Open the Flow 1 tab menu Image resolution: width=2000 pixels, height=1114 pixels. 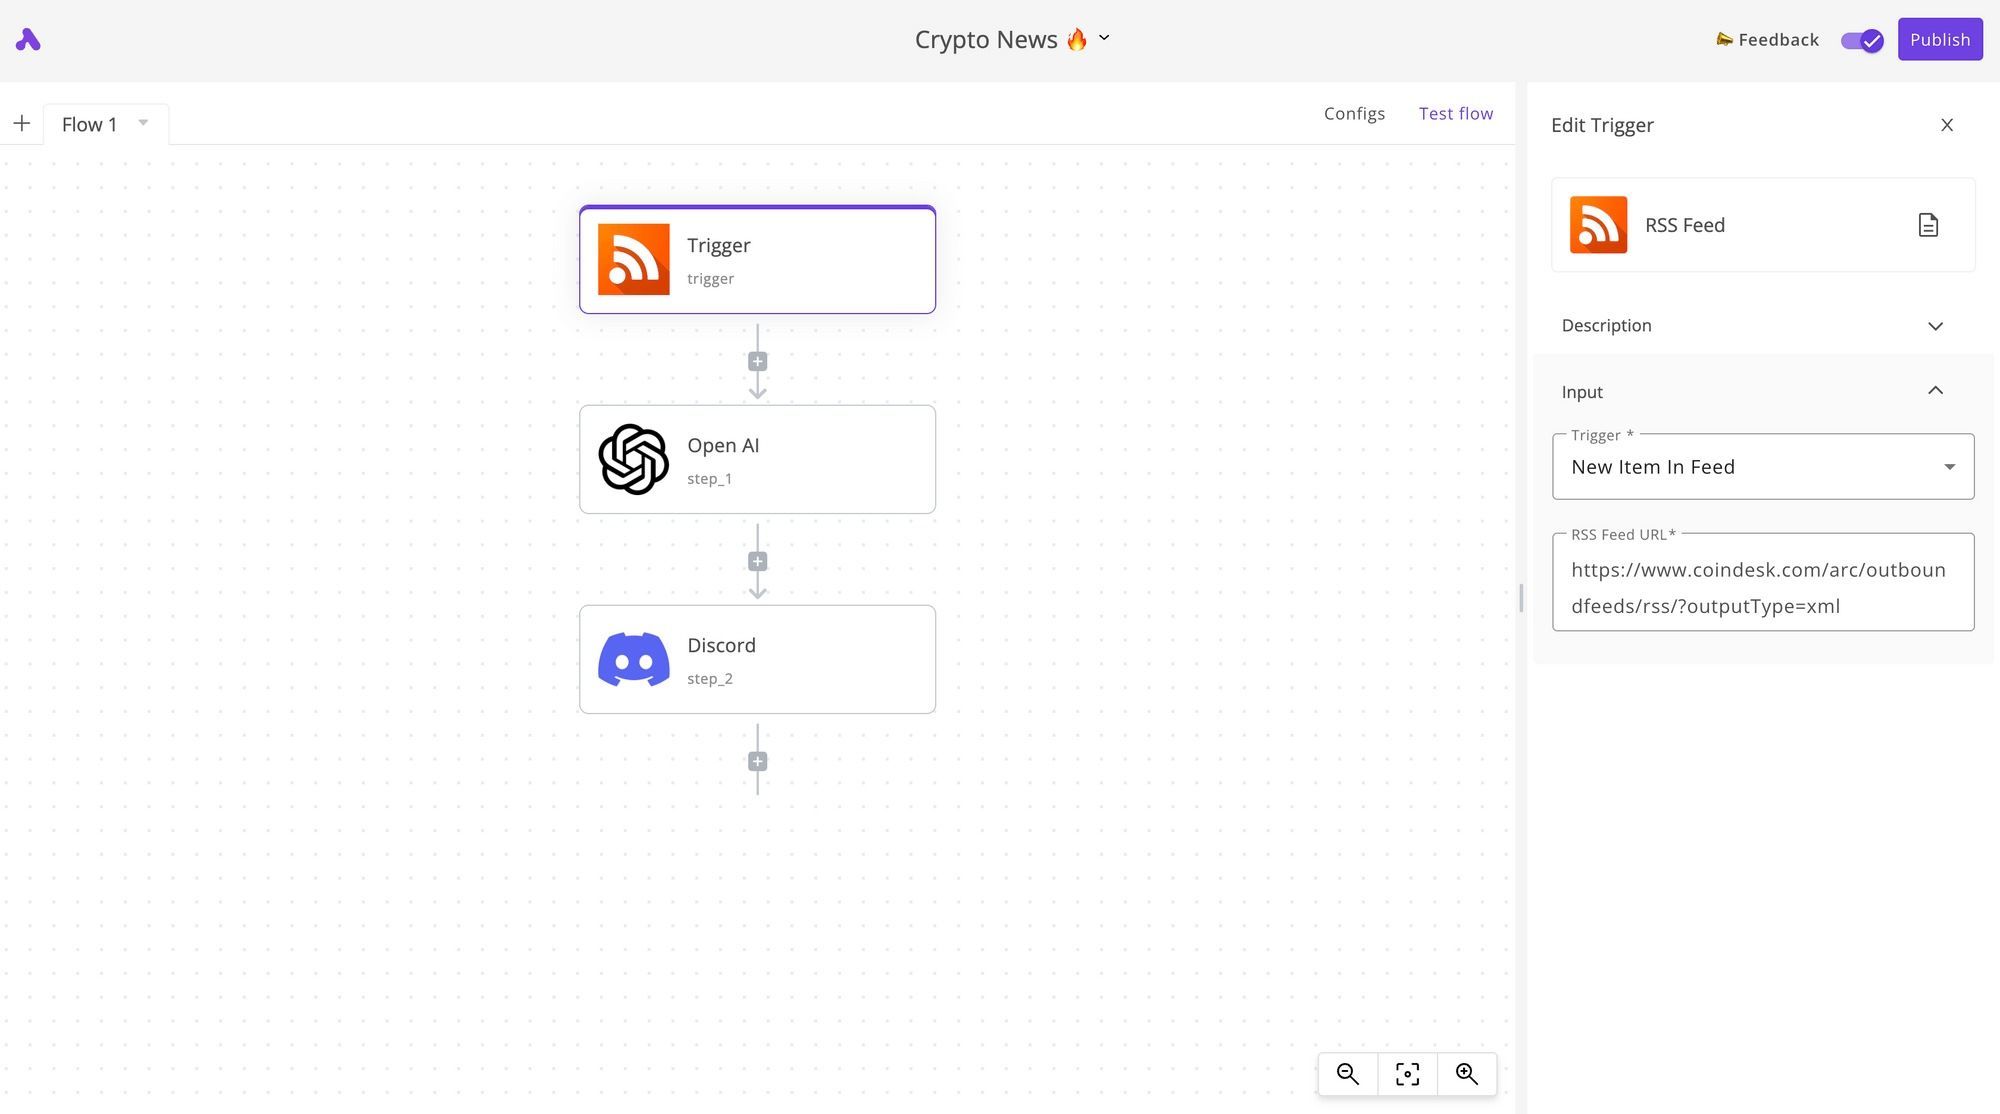[x=143, y=123]
